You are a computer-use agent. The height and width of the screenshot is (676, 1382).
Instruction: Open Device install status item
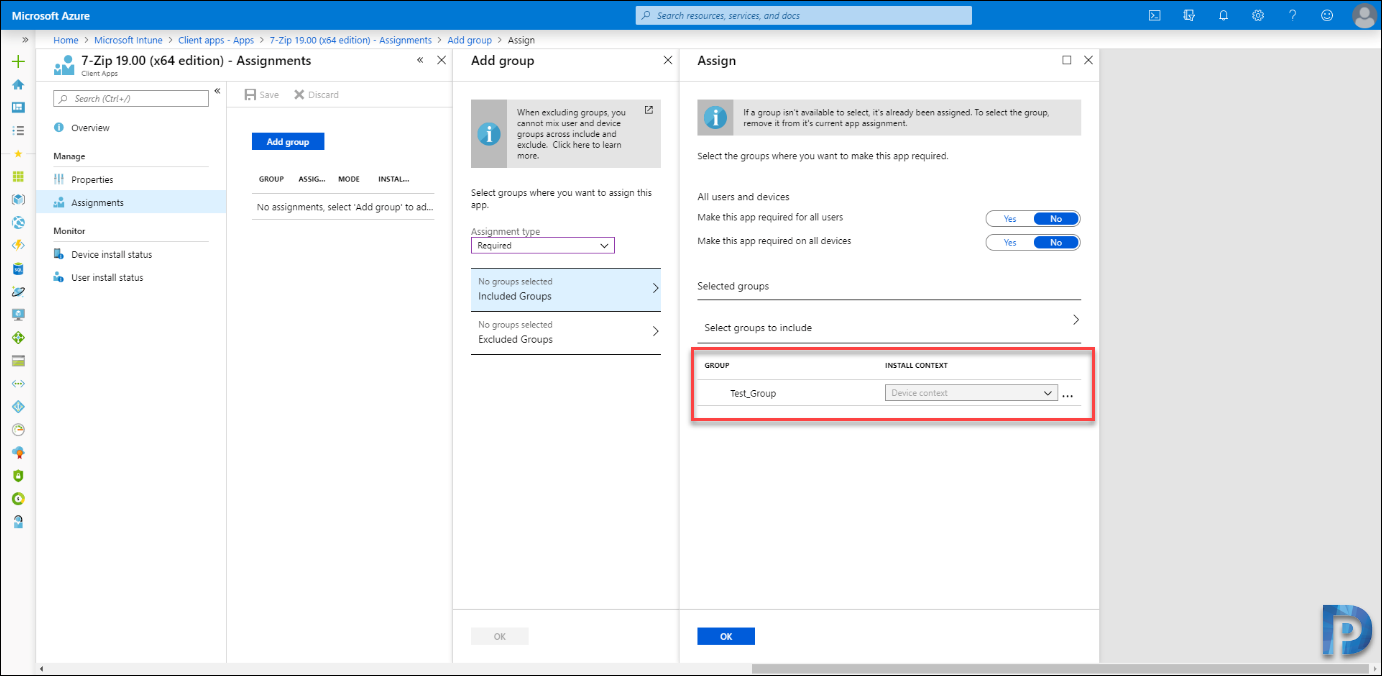pos(111,255)
